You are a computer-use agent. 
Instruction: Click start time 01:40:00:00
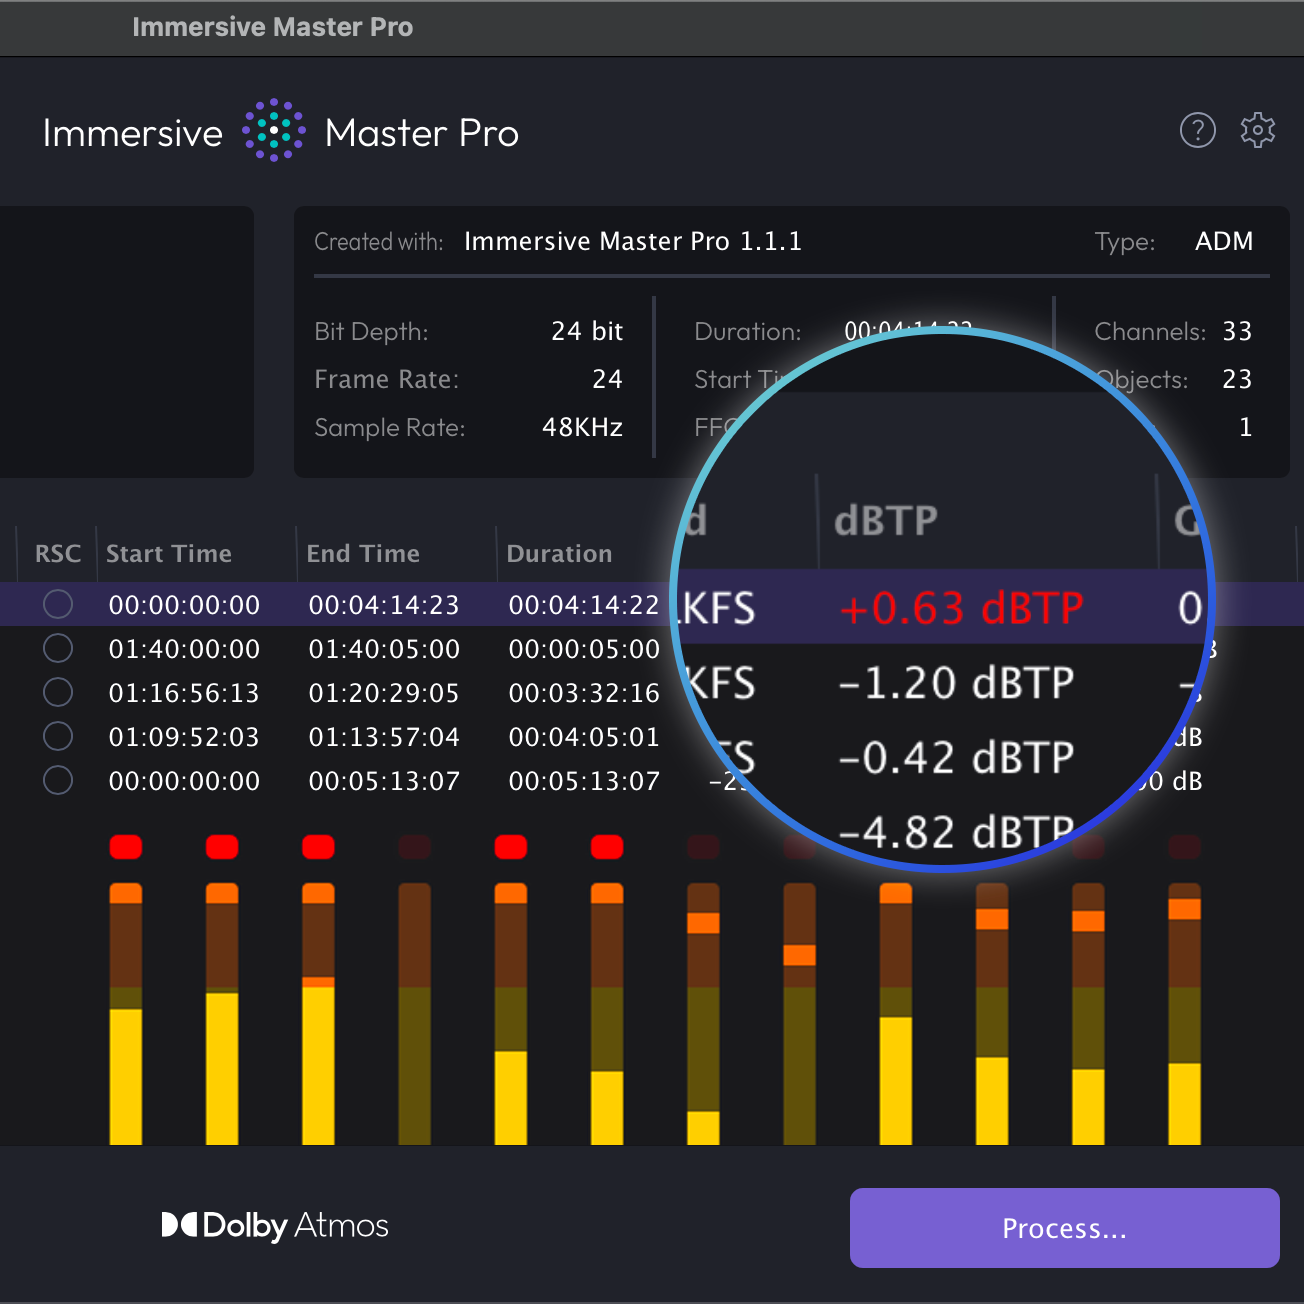pos(185,649)
